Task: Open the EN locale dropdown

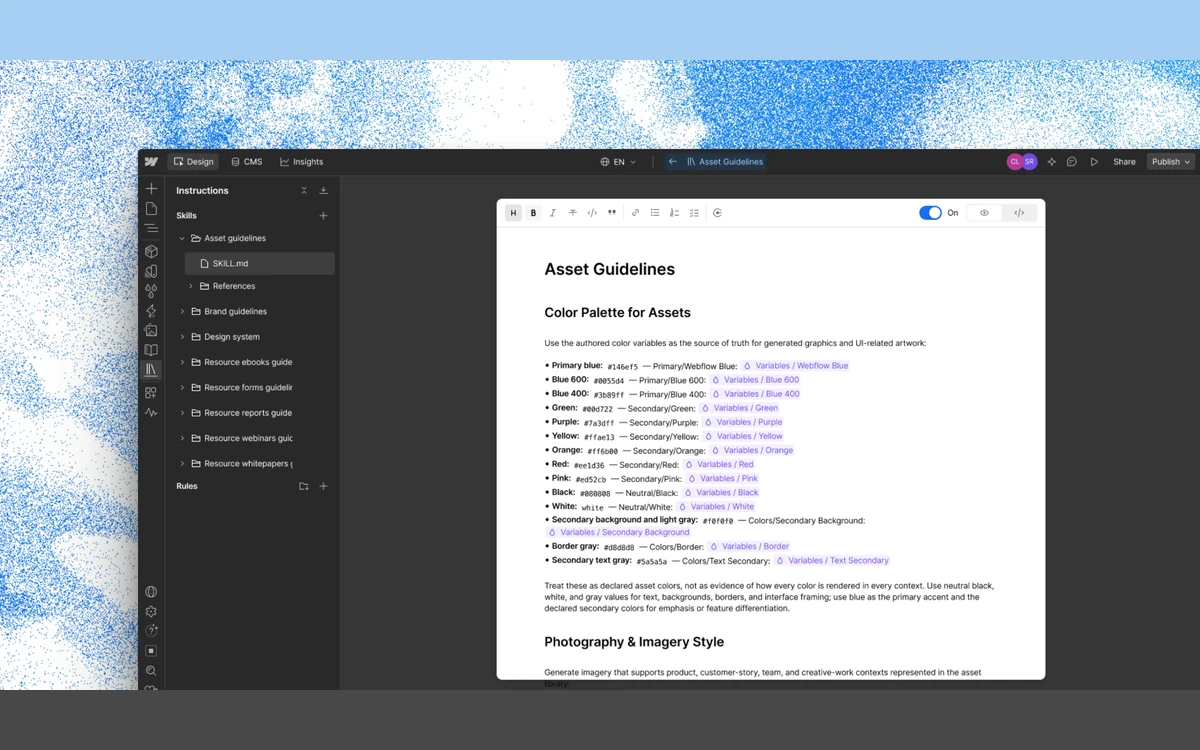Action: [x=618, y=162]
